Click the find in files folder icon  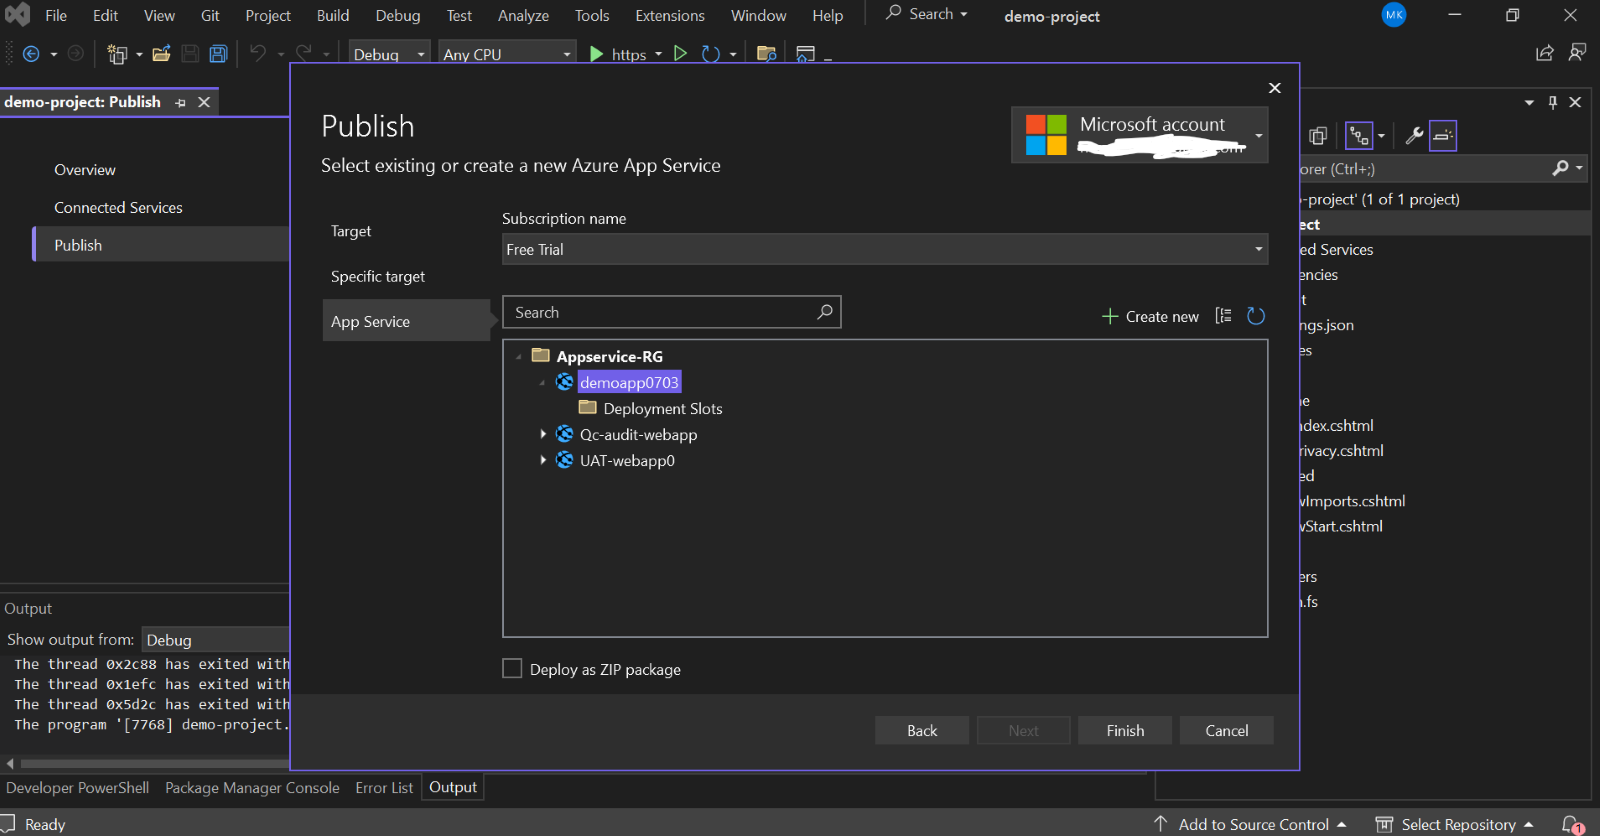767,54
